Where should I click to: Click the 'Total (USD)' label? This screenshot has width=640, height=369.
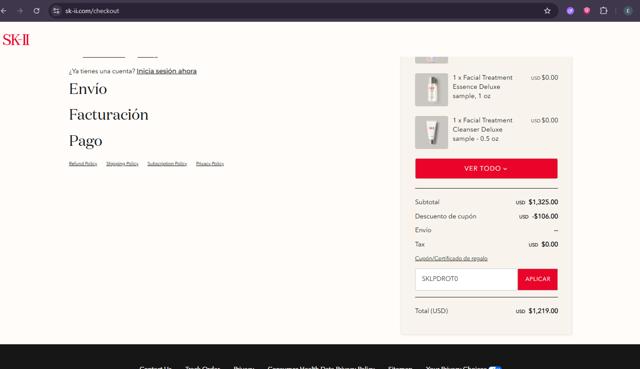pyautogui.click(x=431, y=311)
